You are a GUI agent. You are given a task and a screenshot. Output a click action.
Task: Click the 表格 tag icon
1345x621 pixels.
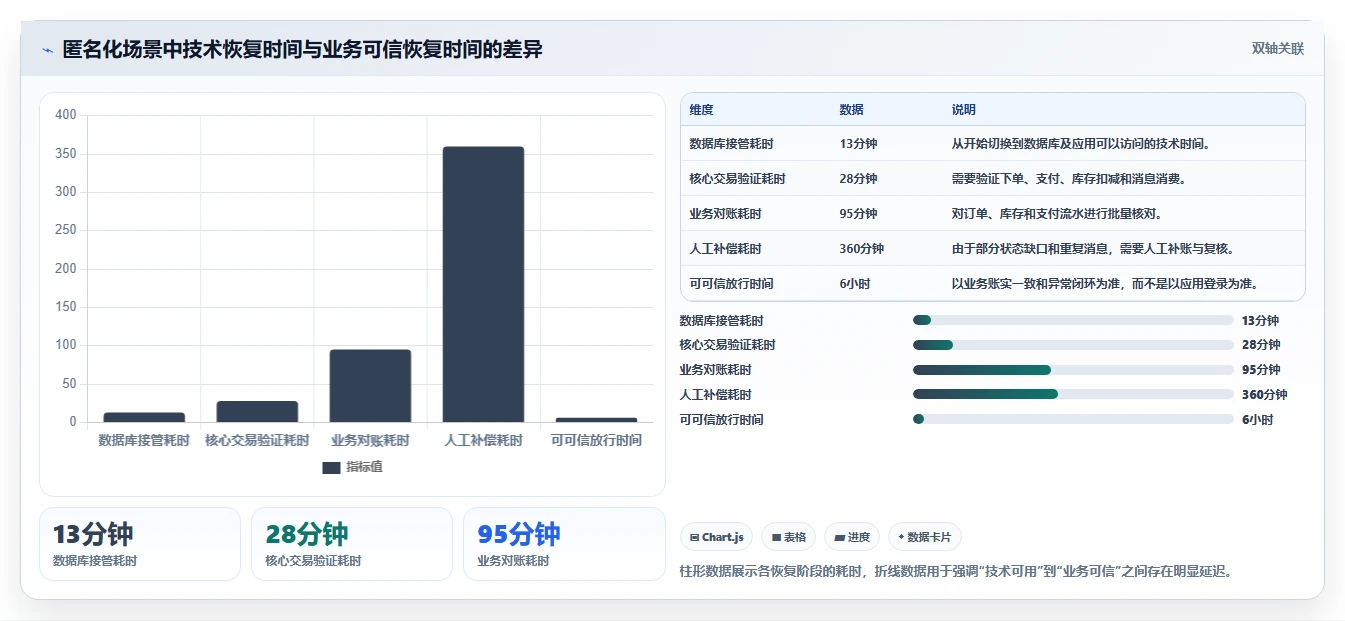pyautogui.click(x=776, y=537)
